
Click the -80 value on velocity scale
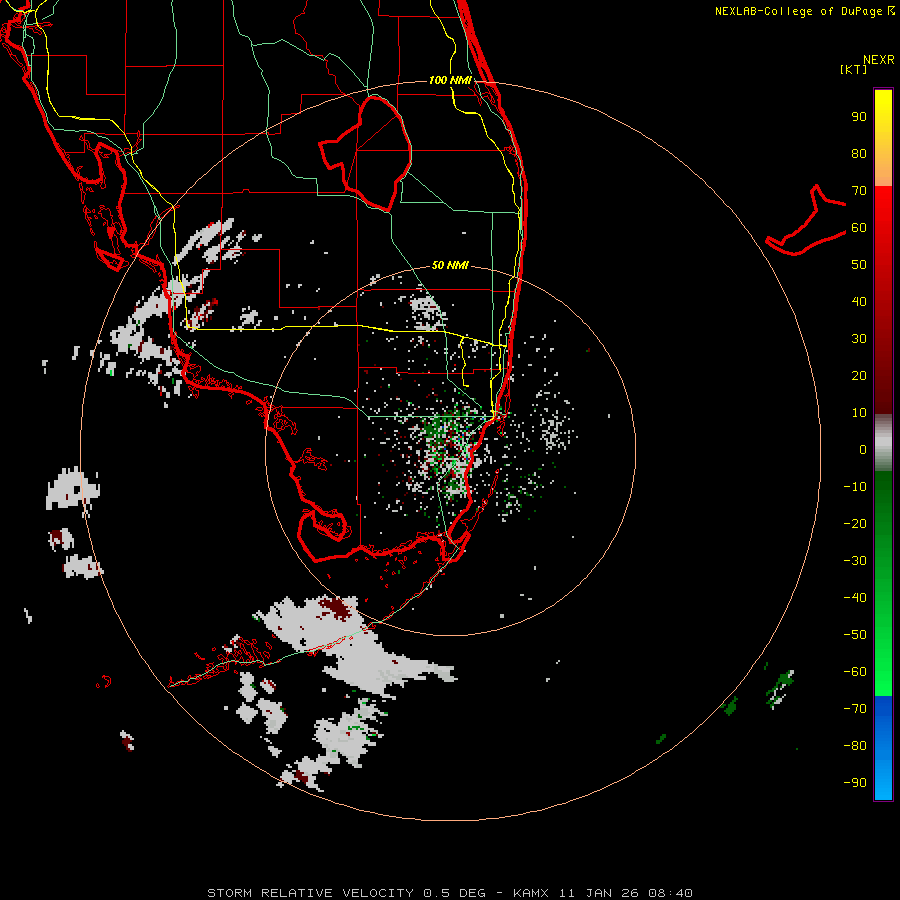click(855, 746)
